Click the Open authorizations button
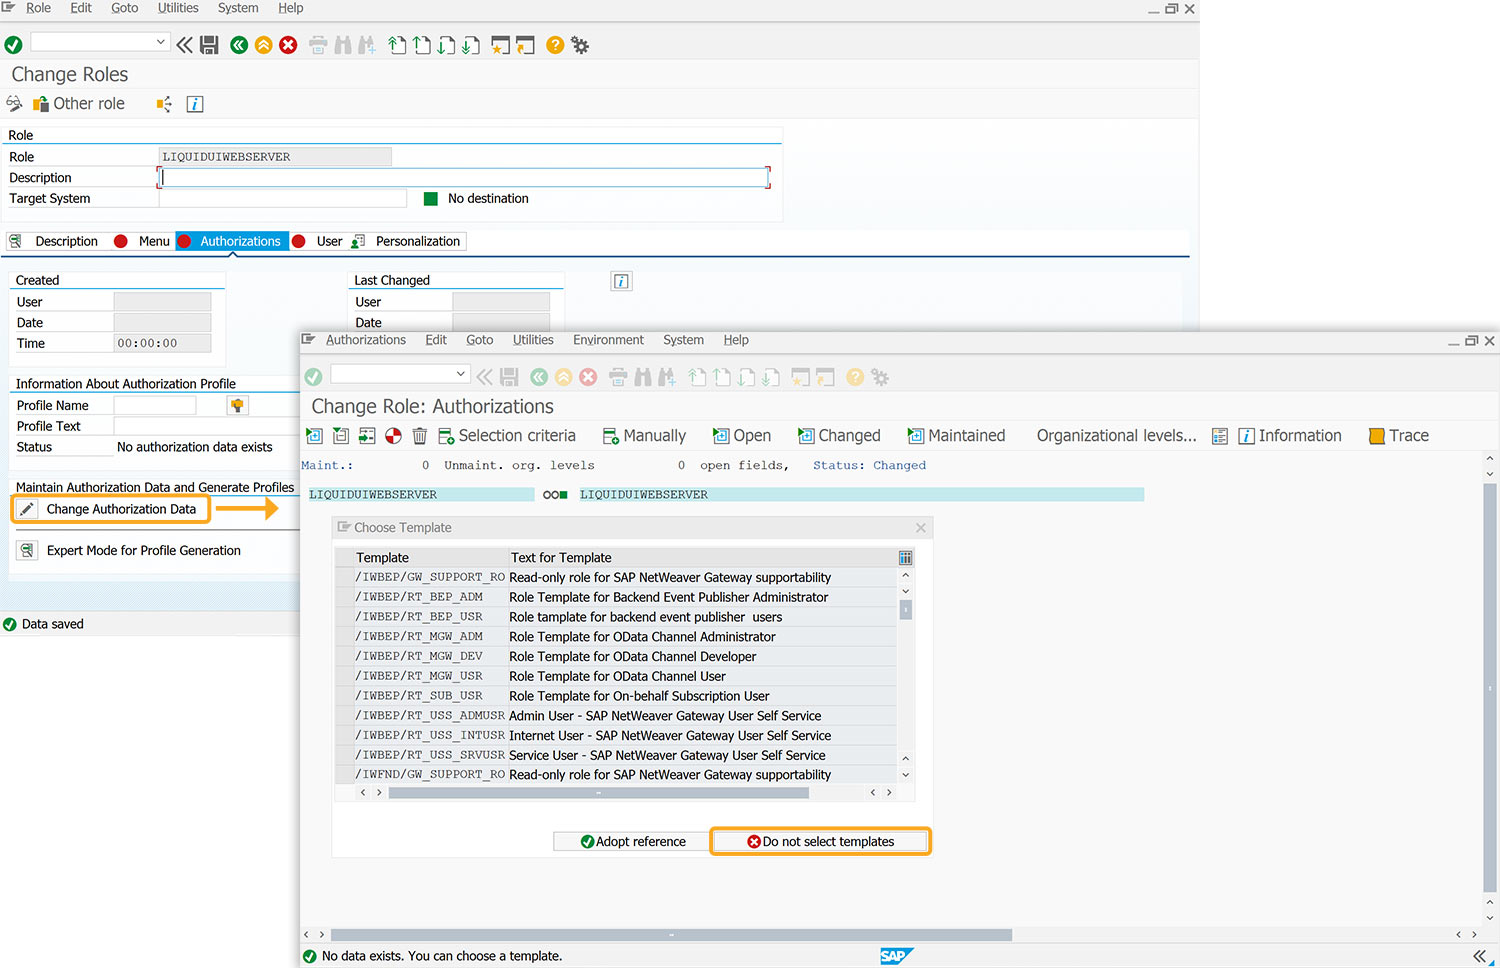The height and width of the screenshot is (968, 1500). click(741, 436)
